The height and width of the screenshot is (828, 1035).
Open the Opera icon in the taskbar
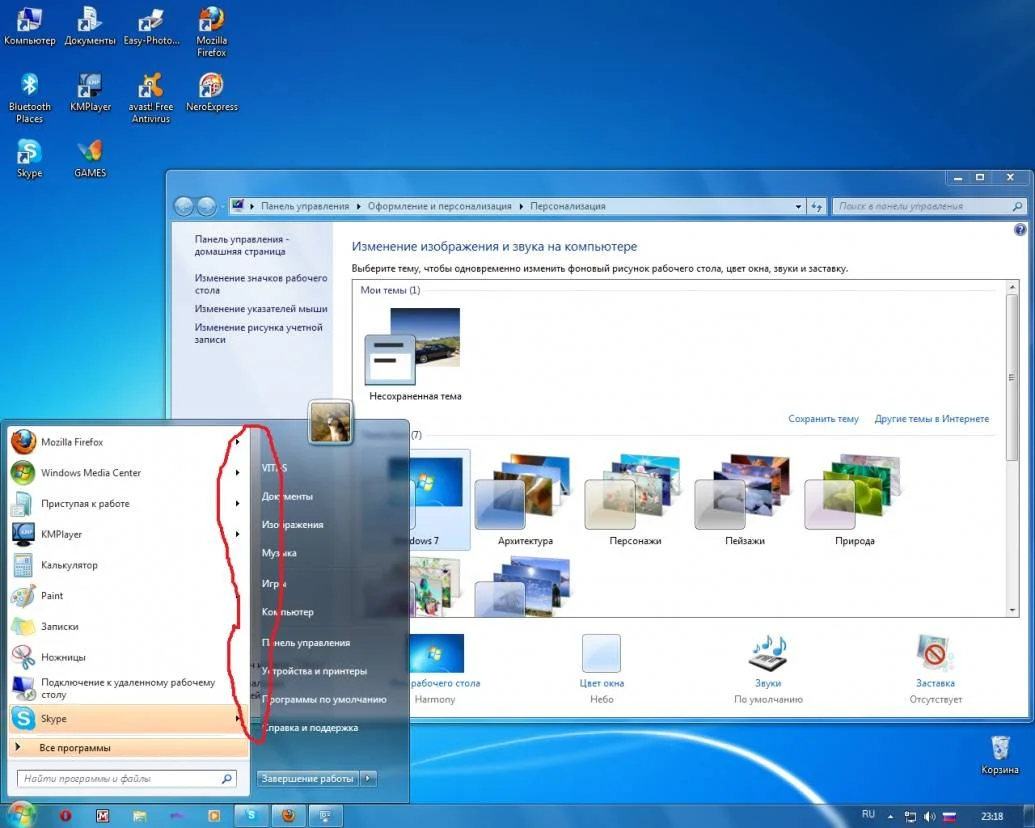pos(66,815)
